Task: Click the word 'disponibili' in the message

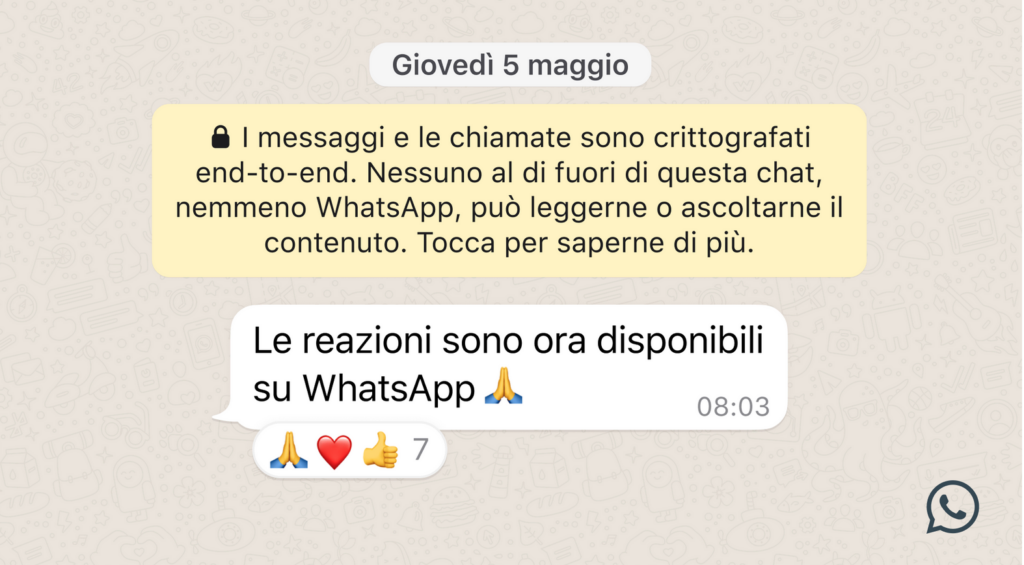Action: click(x=680, y=340)
